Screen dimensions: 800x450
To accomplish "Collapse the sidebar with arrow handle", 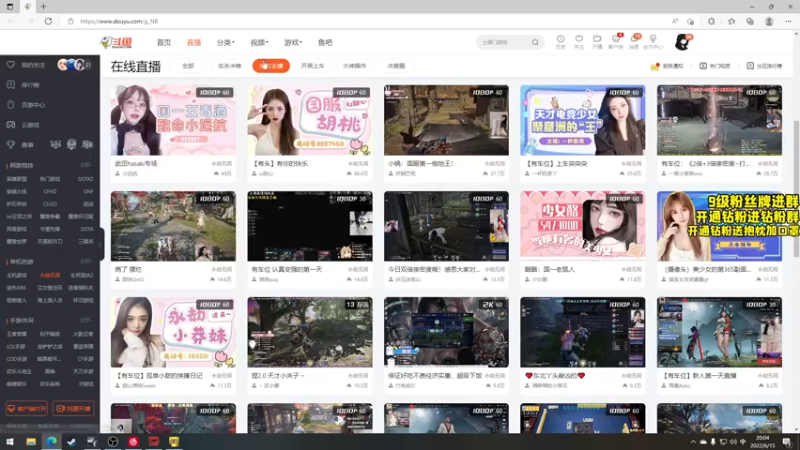I will [x=102, y=244].
